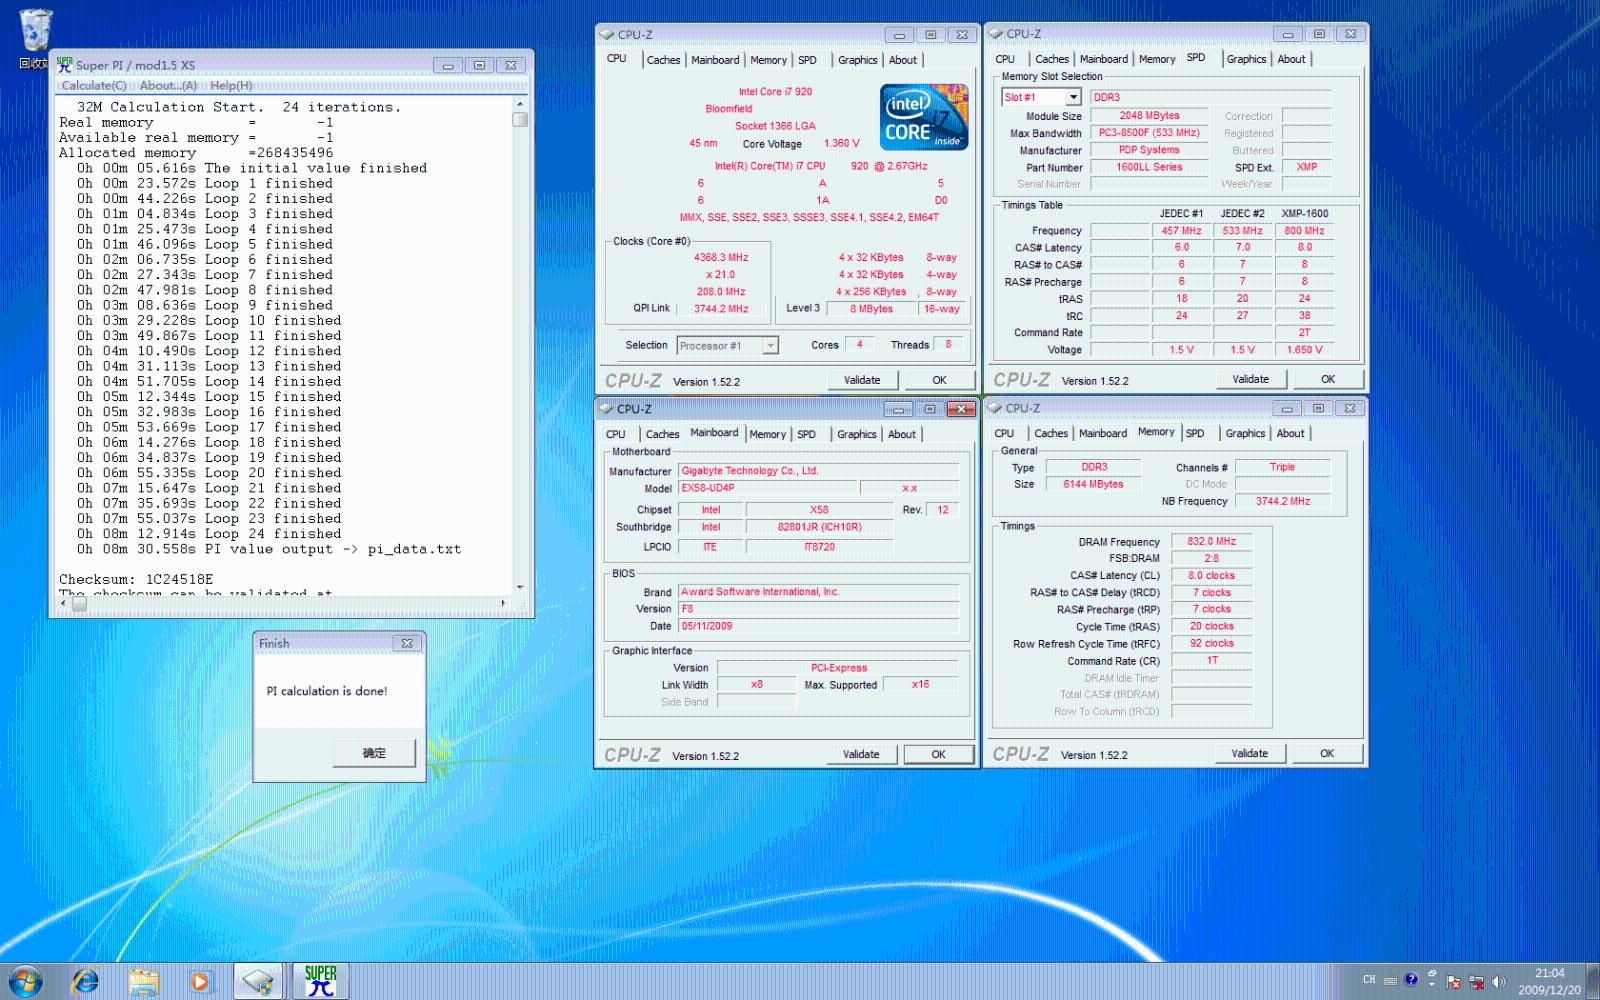Open Memory tab in the processor CPU-Z window
Viewport: 1600px width, 1000px height.
(x=768, y=60)
